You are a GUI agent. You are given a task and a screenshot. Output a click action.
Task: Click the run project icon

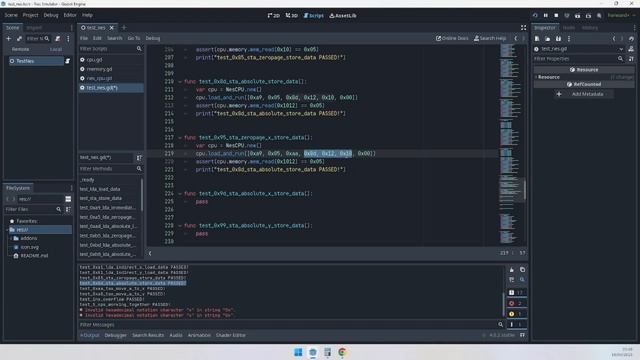click(x=535, y=16)
